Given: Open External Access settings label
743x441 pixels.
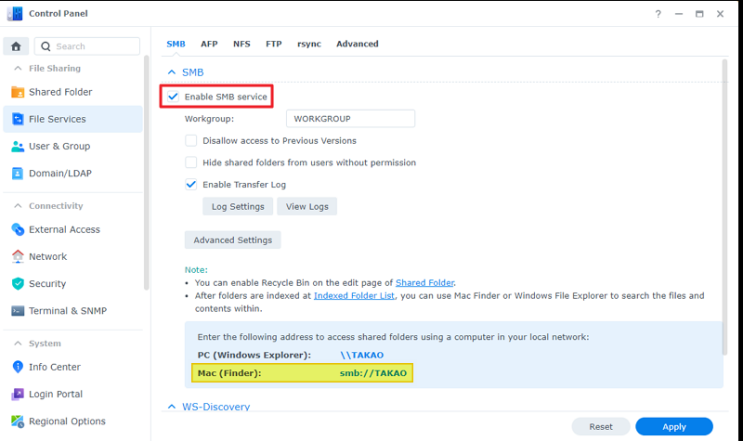Looking at the screenshot, I should tap(64, 229).
